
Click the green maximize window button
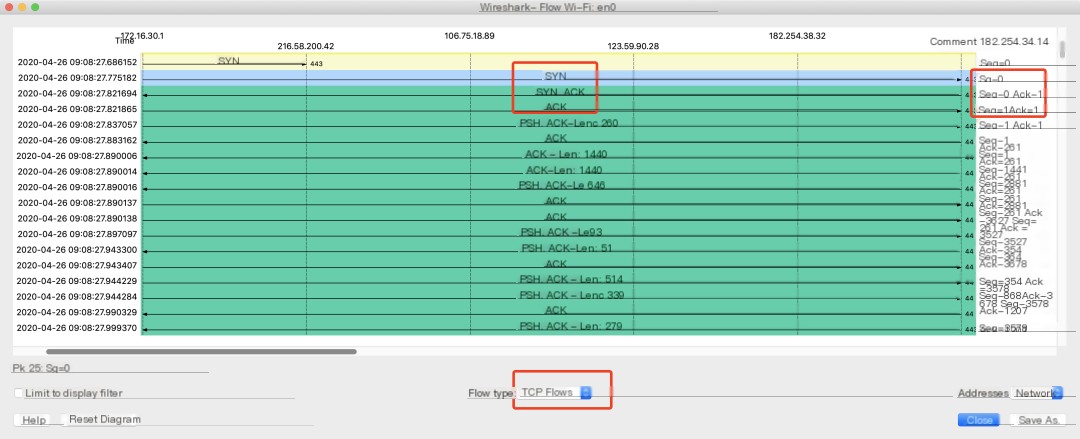point(35,7)
